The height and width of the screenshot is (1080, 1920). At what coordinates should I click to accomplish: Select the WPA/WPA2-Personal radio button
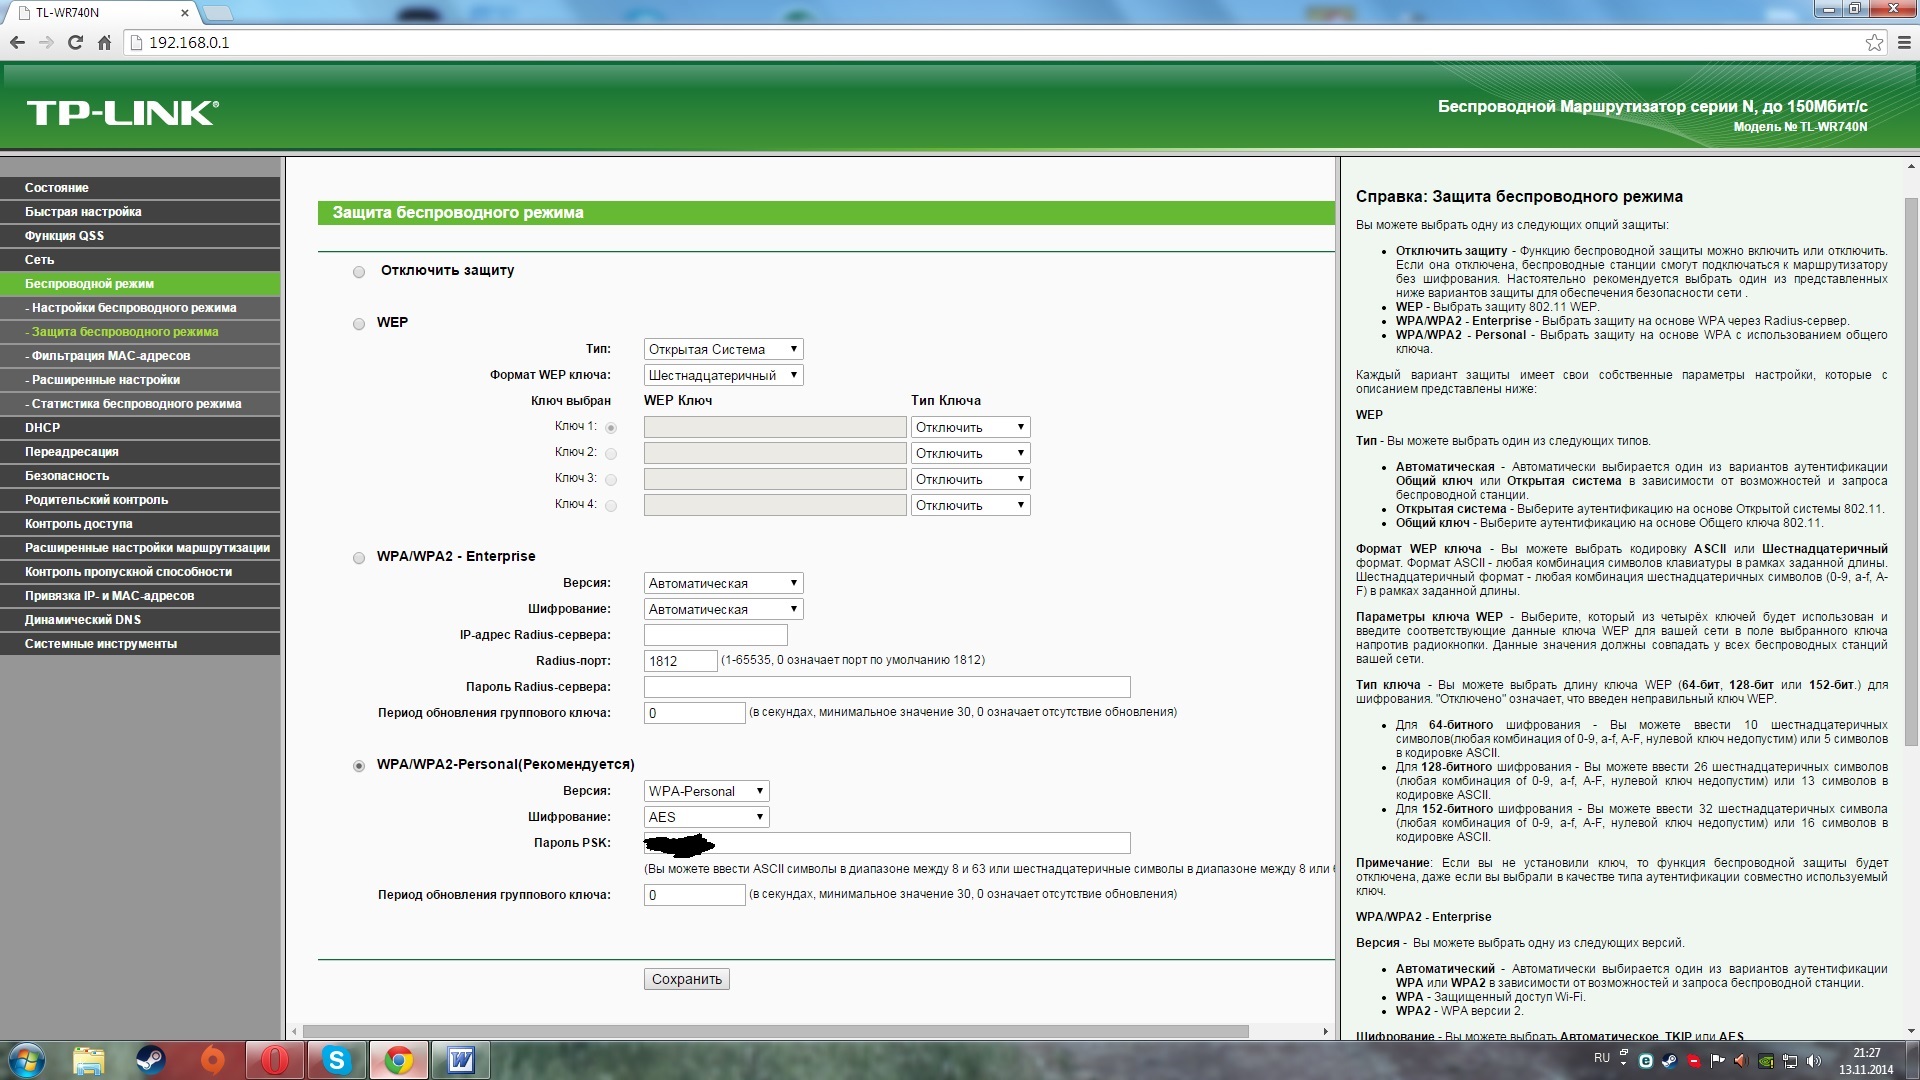tap(359, 766)
